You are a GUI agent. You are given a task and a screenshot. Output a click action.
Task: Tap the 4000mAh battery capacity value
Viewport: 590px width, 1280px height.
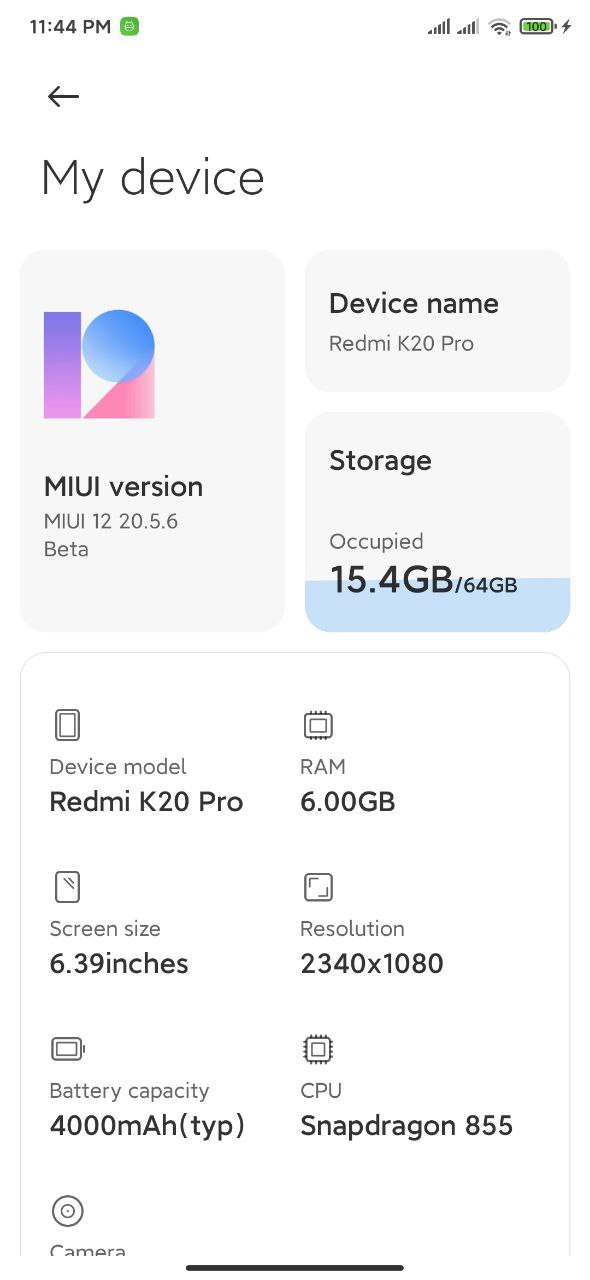147,1126
